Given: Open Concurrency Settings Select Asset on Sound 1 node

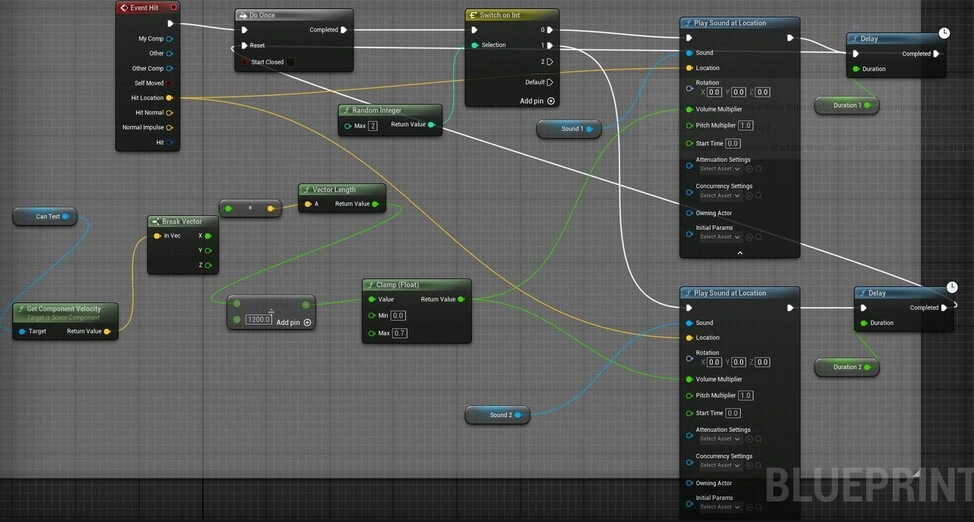Looking at the screenshot, I should [720, 196].
